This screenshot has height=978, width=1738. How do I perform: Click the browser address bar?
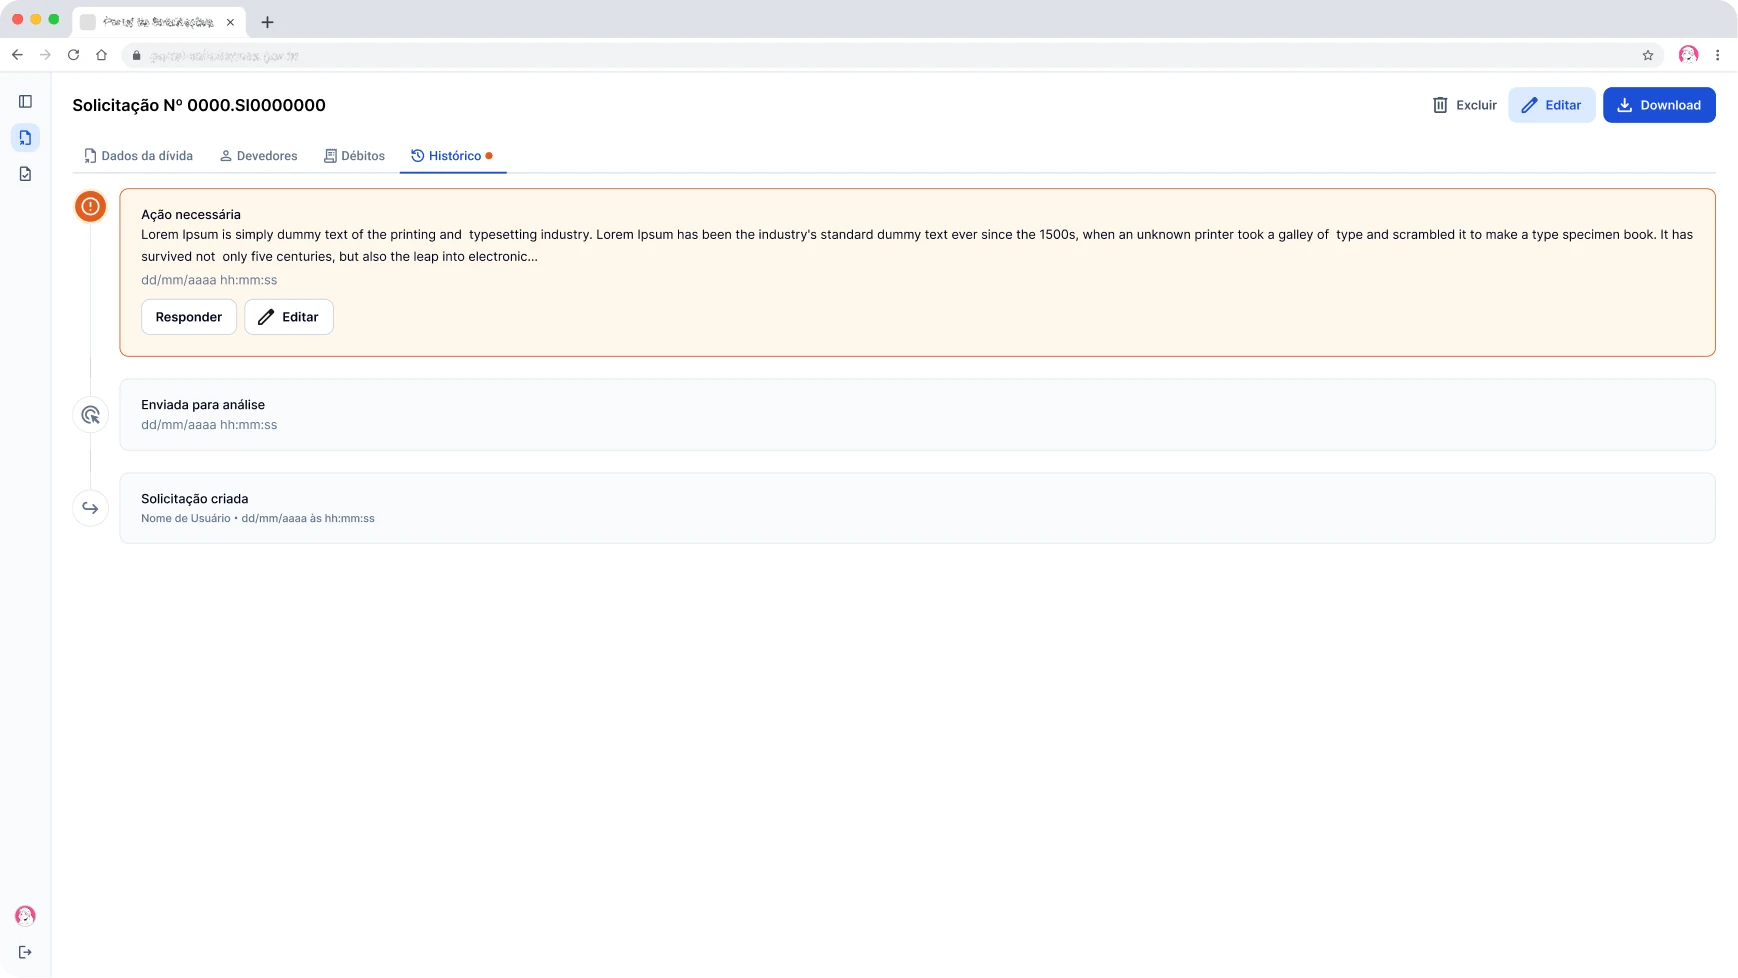tap(890, 56)
